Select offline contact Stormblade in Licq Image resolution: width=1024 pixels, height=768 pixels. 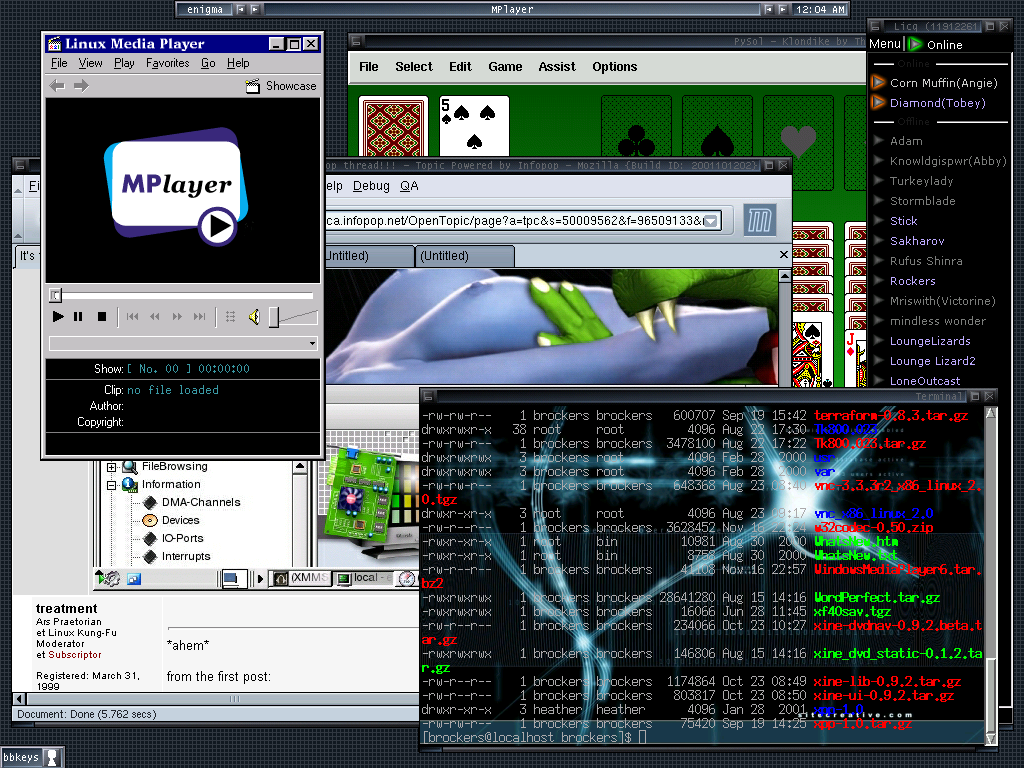pos(922,201)
